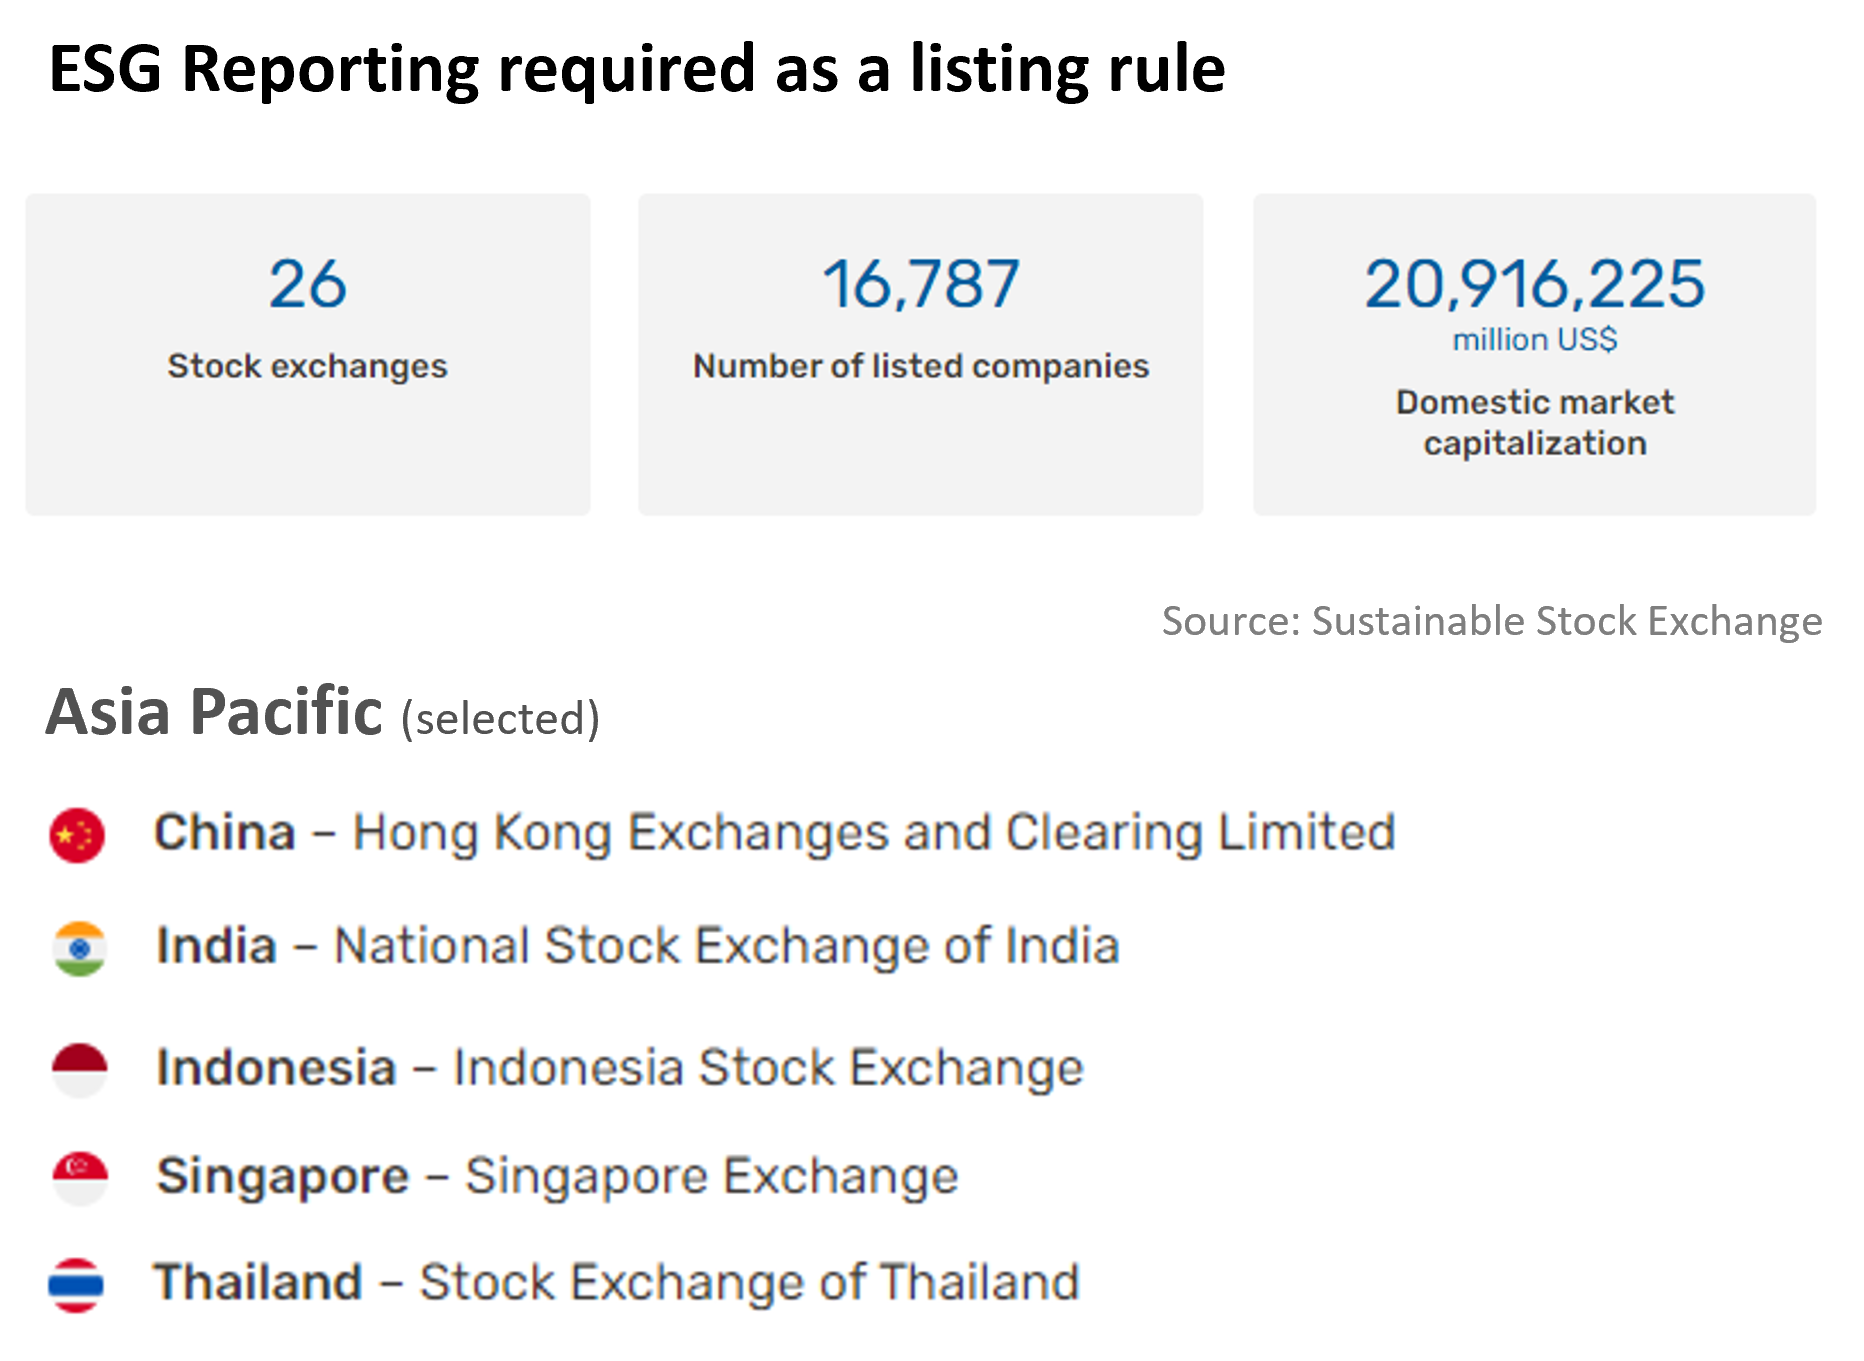Click the bold China country label
This screenshot has width=1864, height=1361.
coord(225,833)
